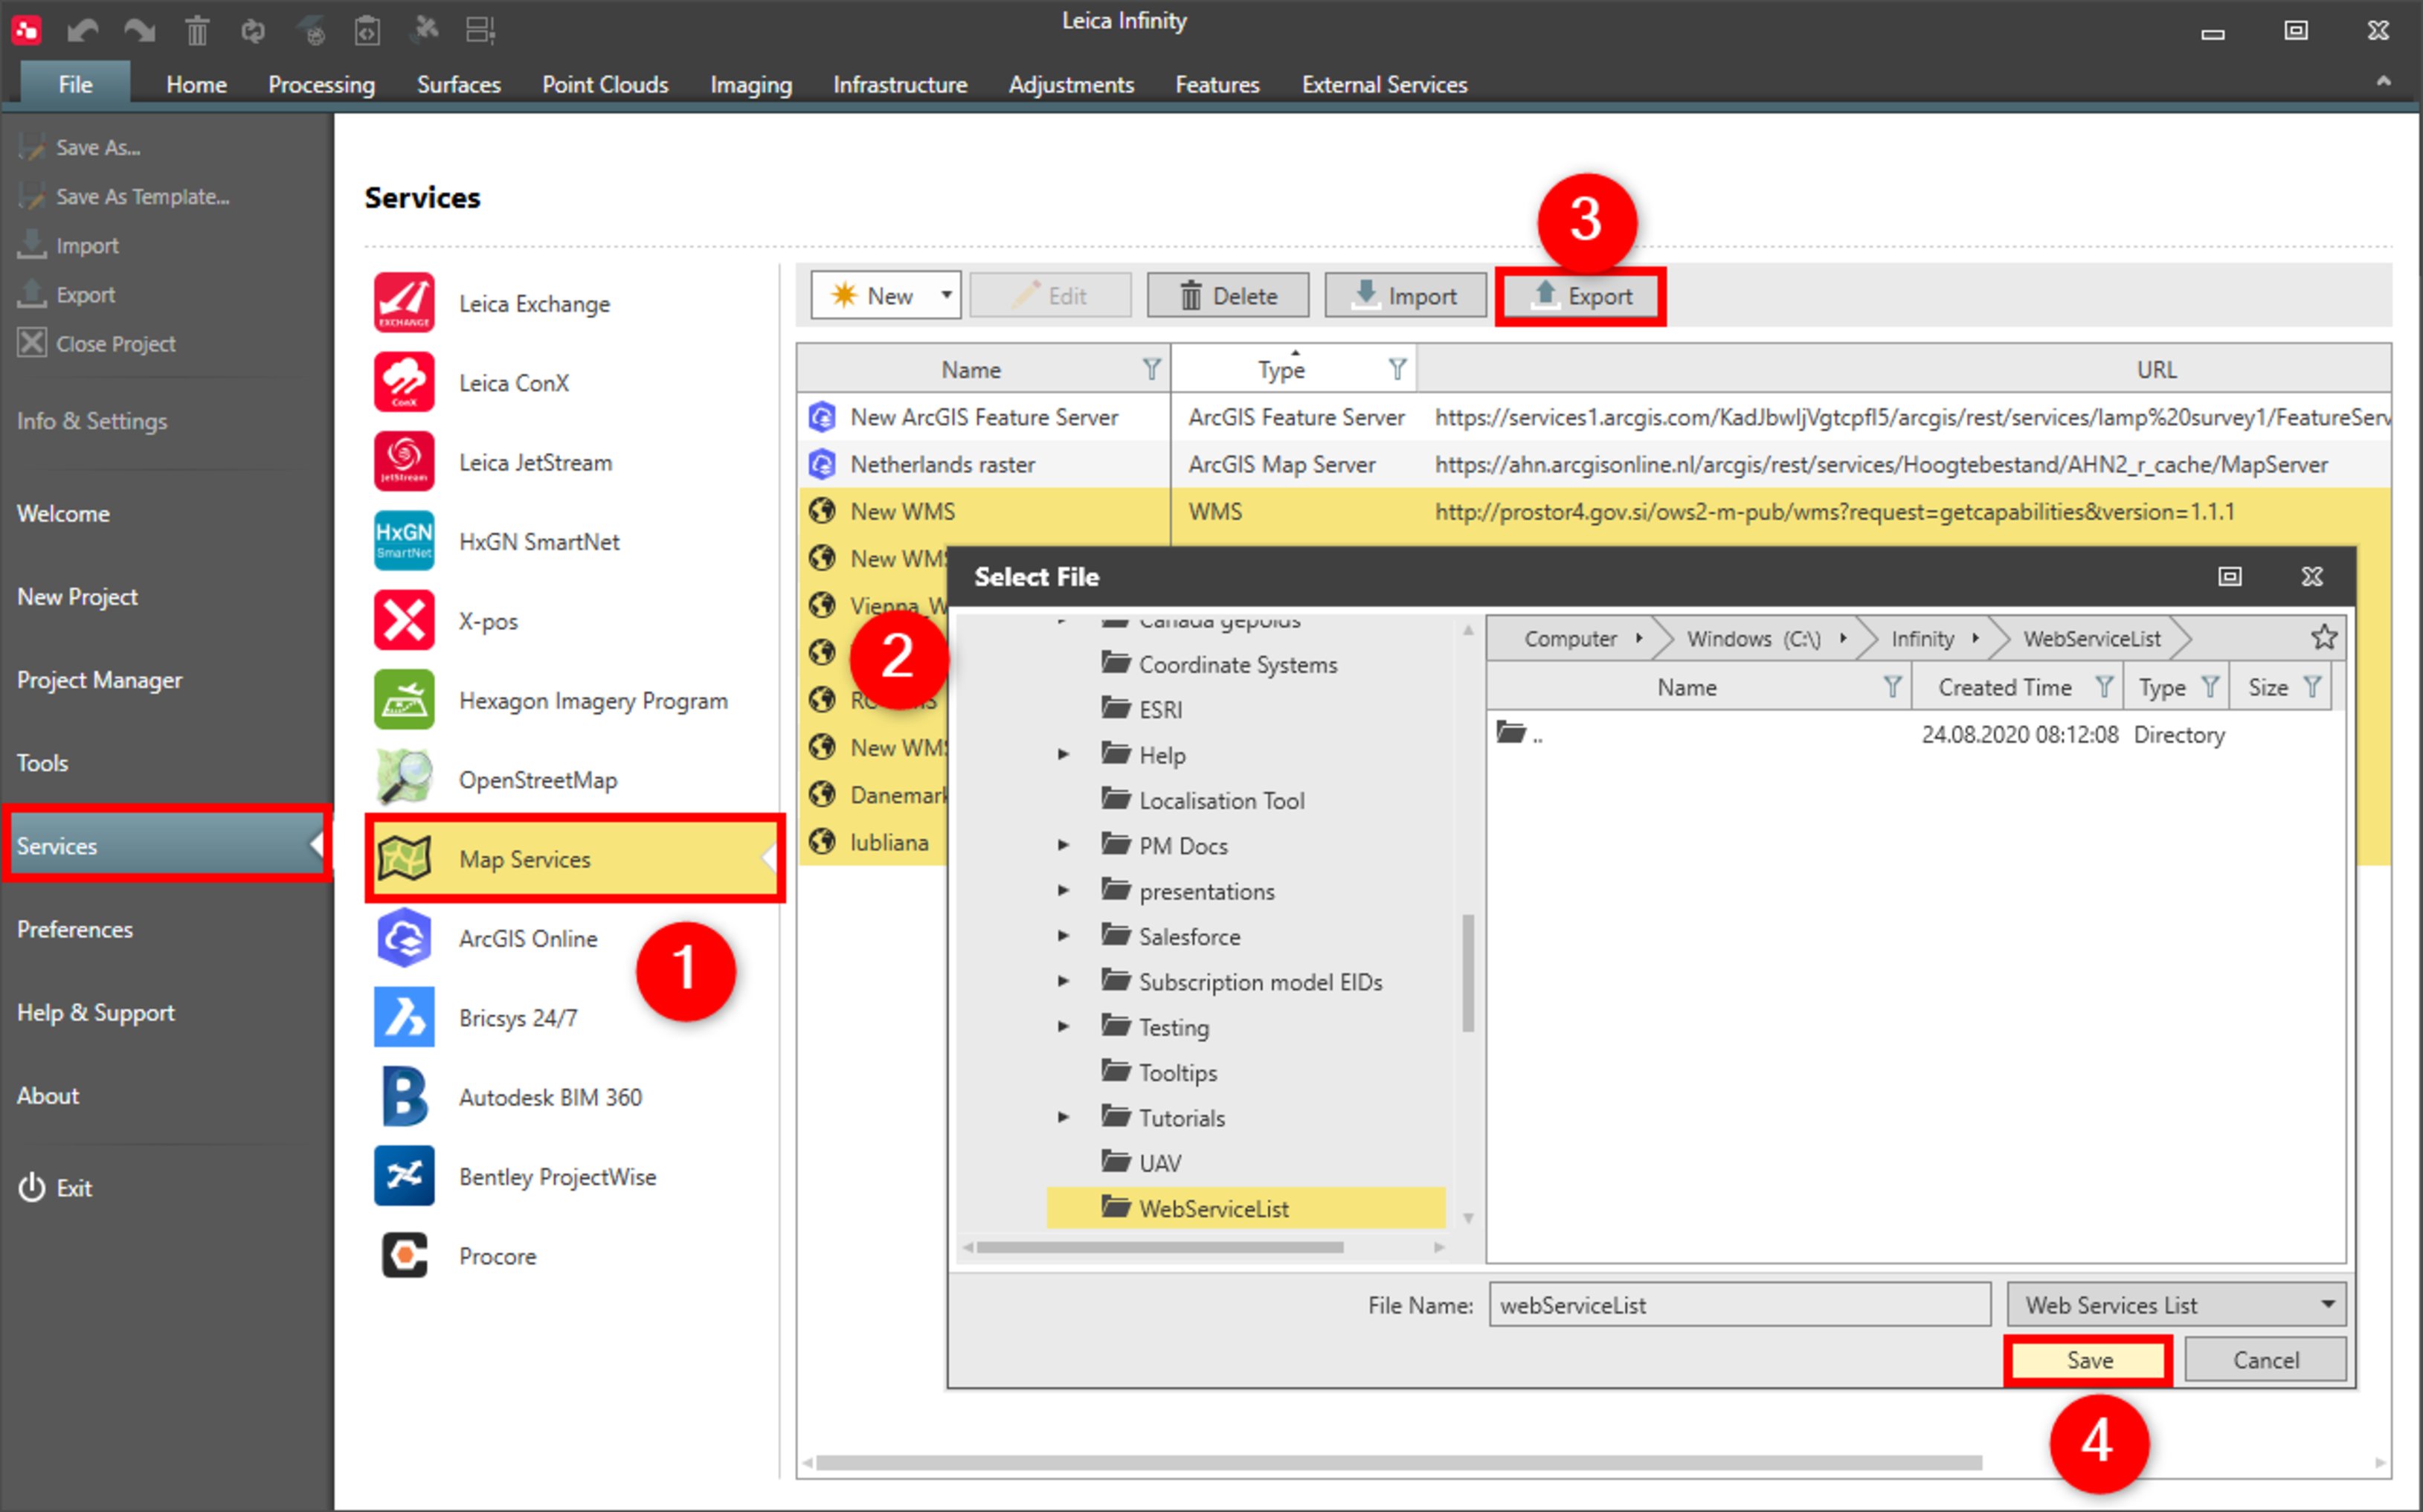Switch to the Processing tab
The height and width of the screenshot is (1512, 2423).
tap(321, 84)
